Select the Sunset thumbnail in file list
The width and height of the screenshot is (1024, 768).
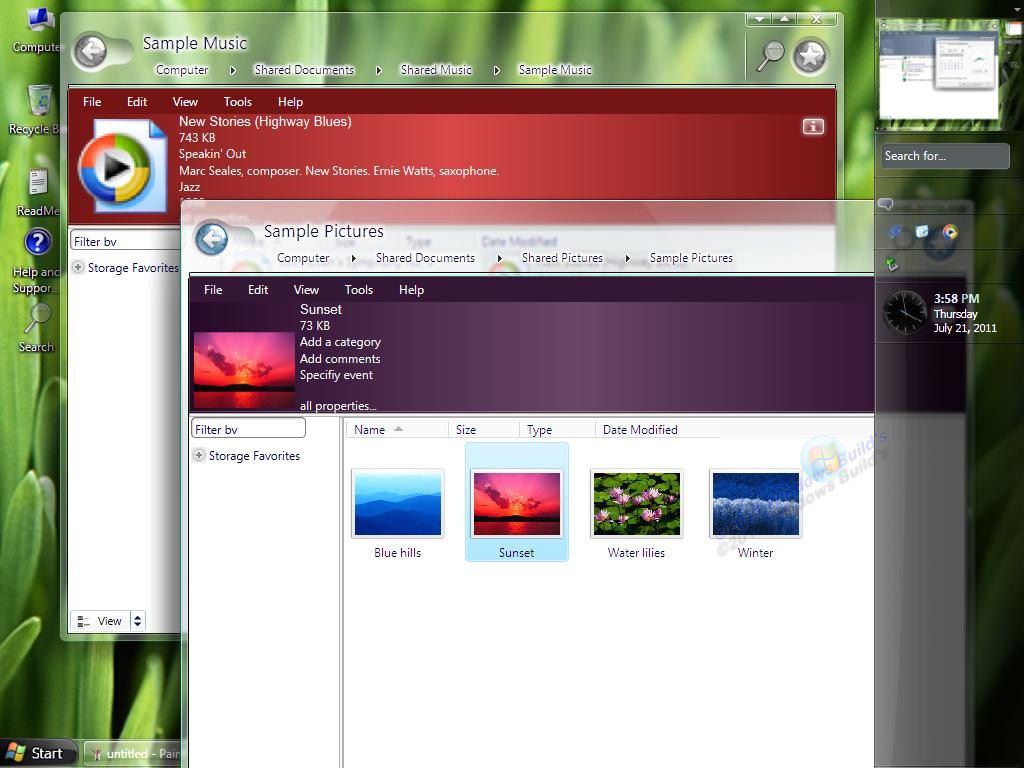517,502
